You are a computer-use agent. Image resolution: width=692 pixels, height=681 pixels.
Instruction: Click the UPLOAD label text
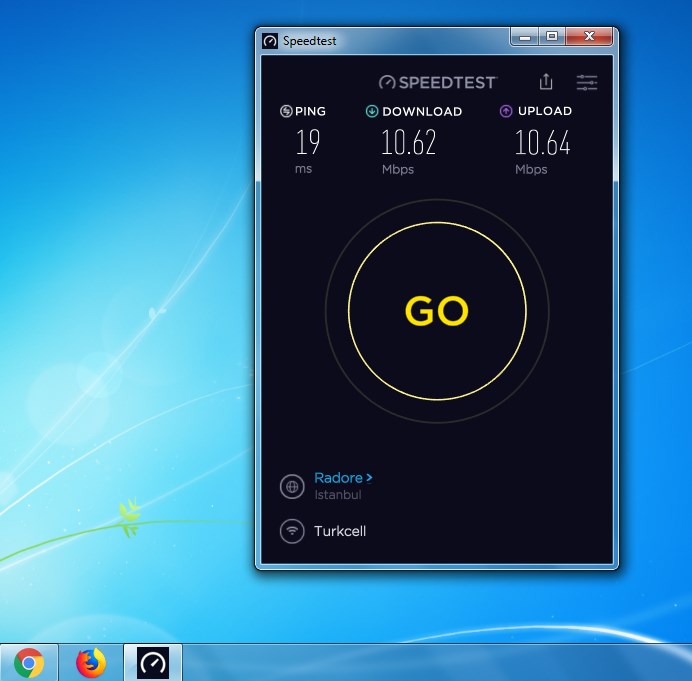[545, 111]
